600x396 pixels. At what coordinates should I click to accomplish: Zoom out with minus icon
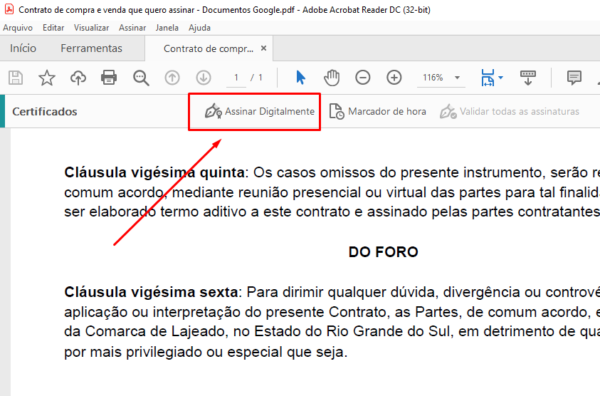[x=363, y=78]
